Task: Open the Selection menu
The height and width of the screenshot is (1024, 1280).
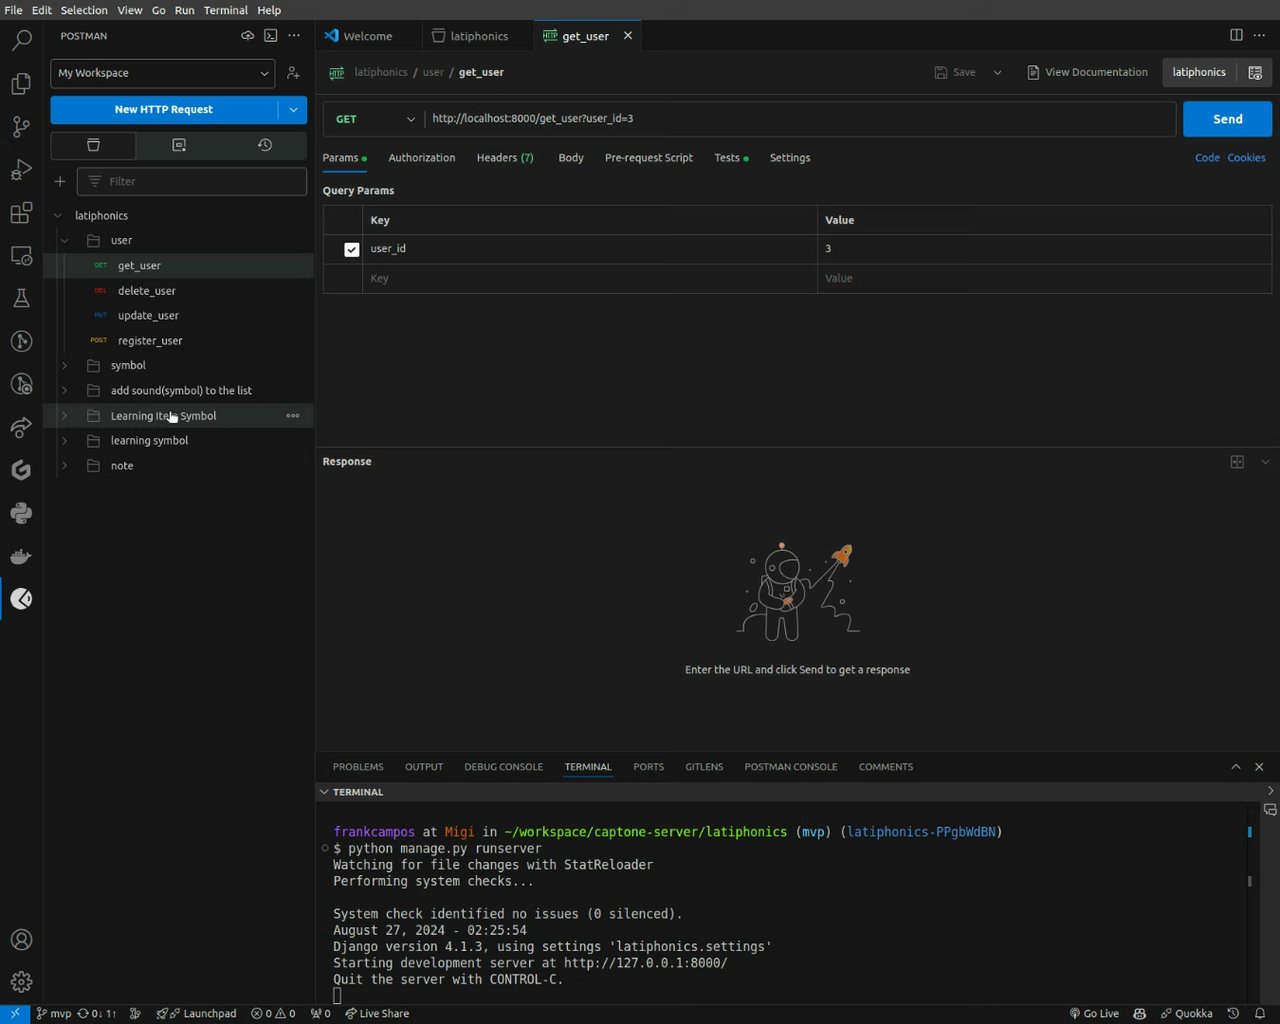Action: (84, 10)
